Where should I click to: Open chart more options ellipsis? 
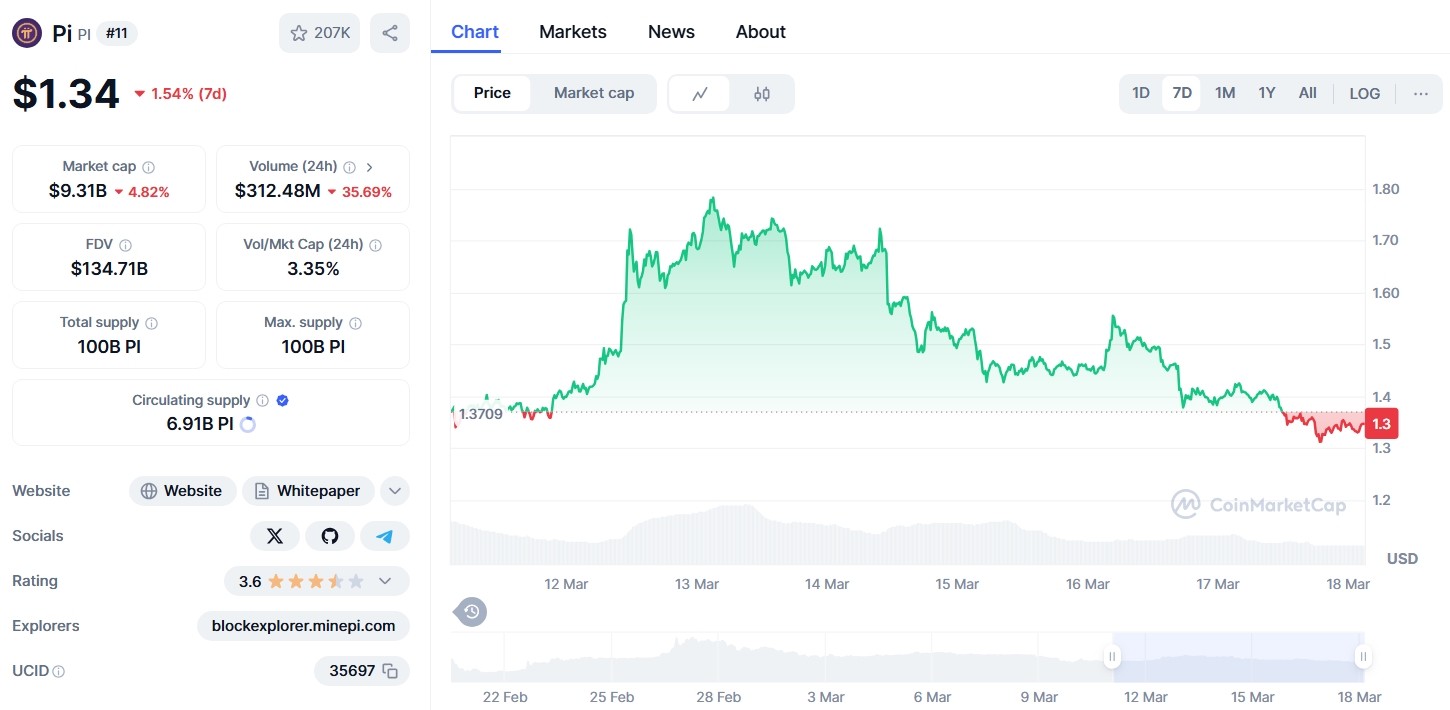[x=1421, y=94]
